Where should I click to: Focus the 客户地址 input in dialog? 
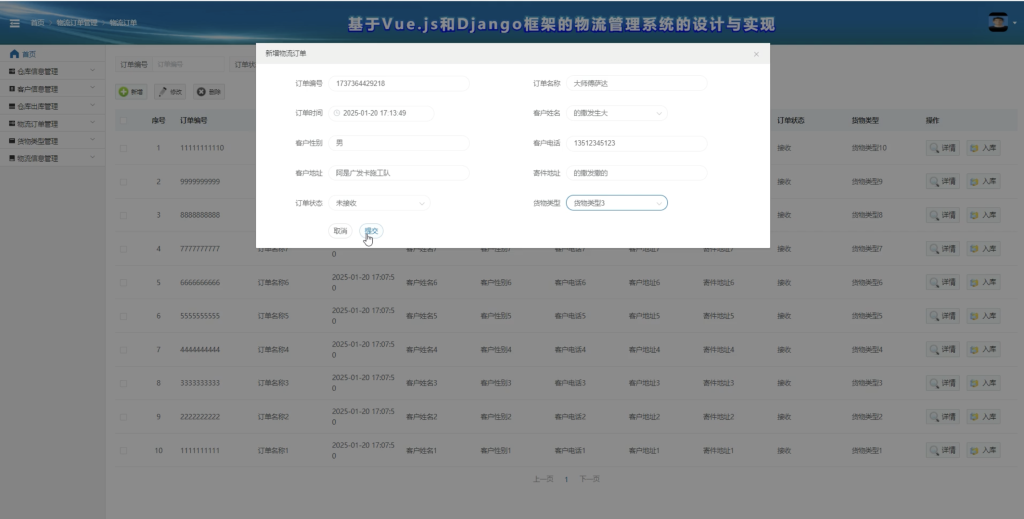pos(399,173)
